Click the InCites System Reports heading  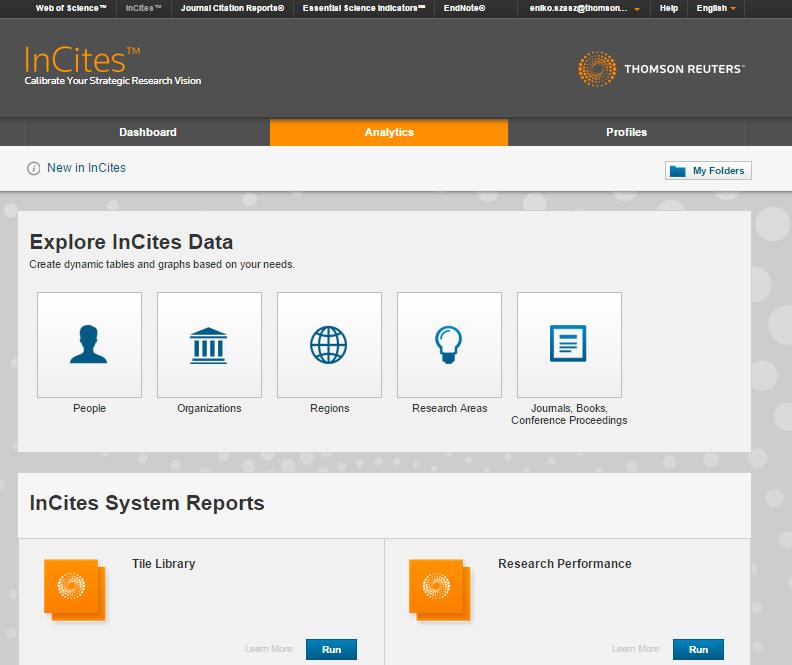[147, 503]
